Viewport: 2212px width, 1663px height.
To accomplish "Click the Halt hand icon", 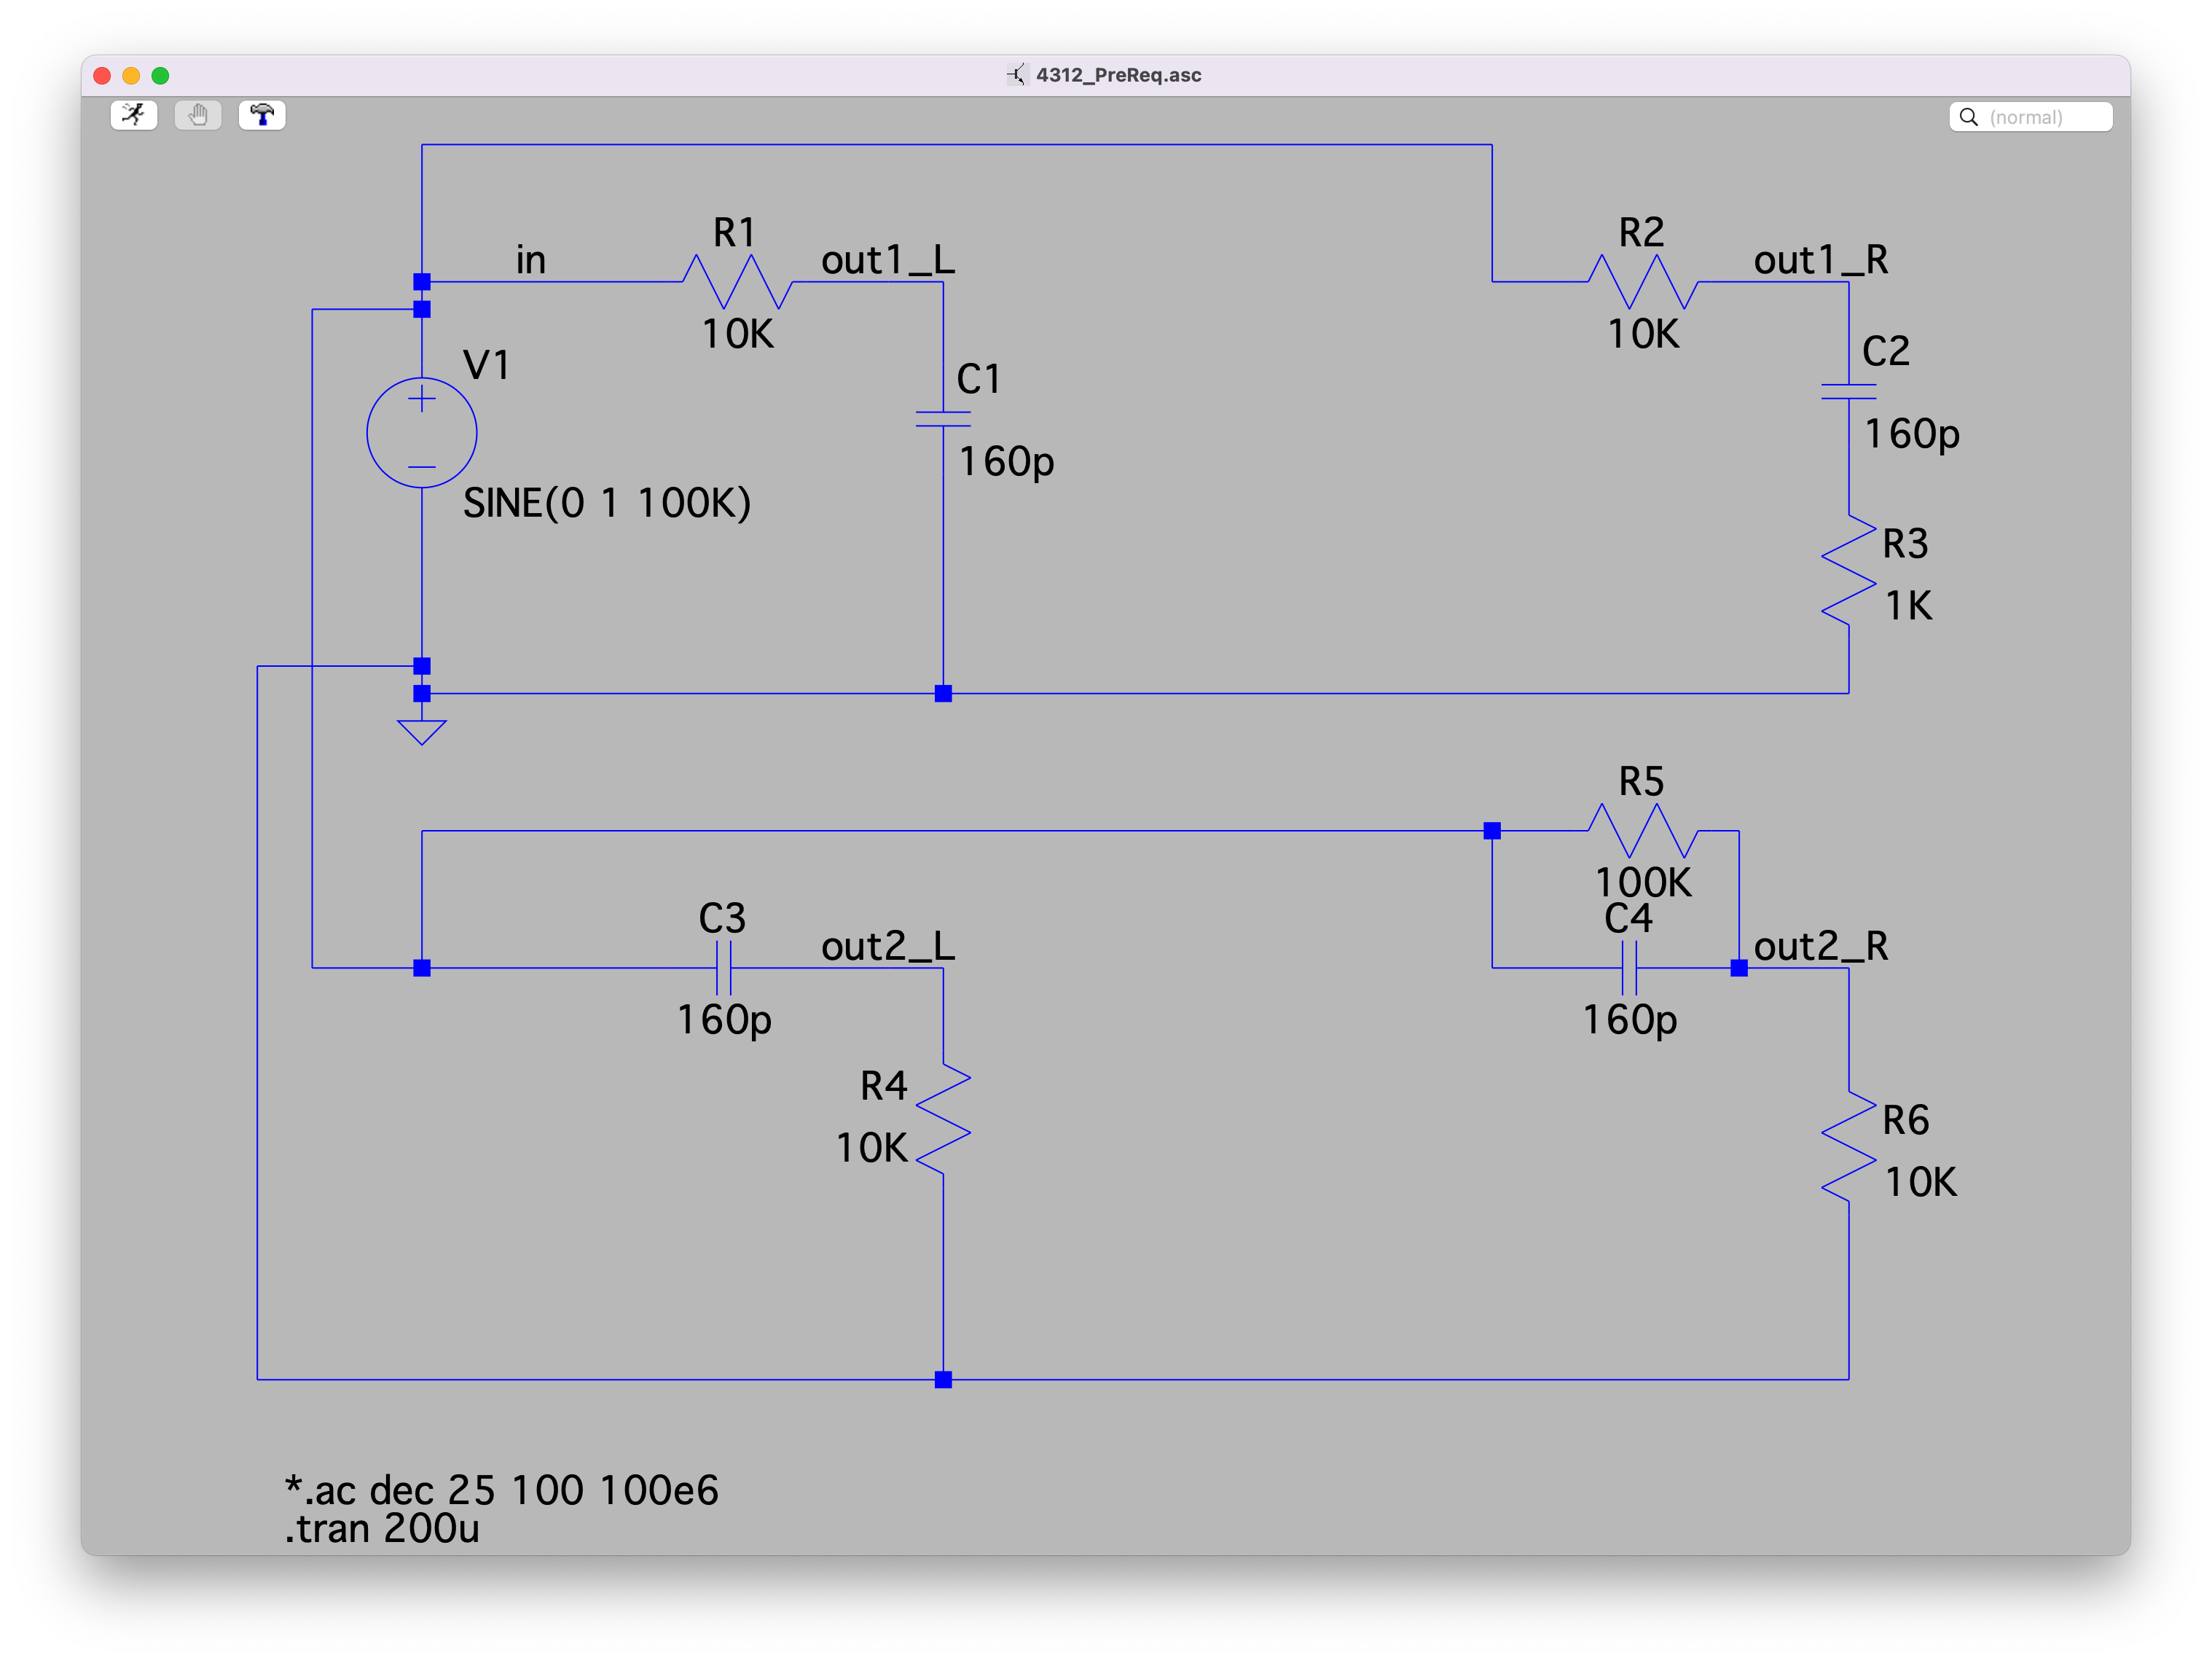I will [x=198, y=116].
